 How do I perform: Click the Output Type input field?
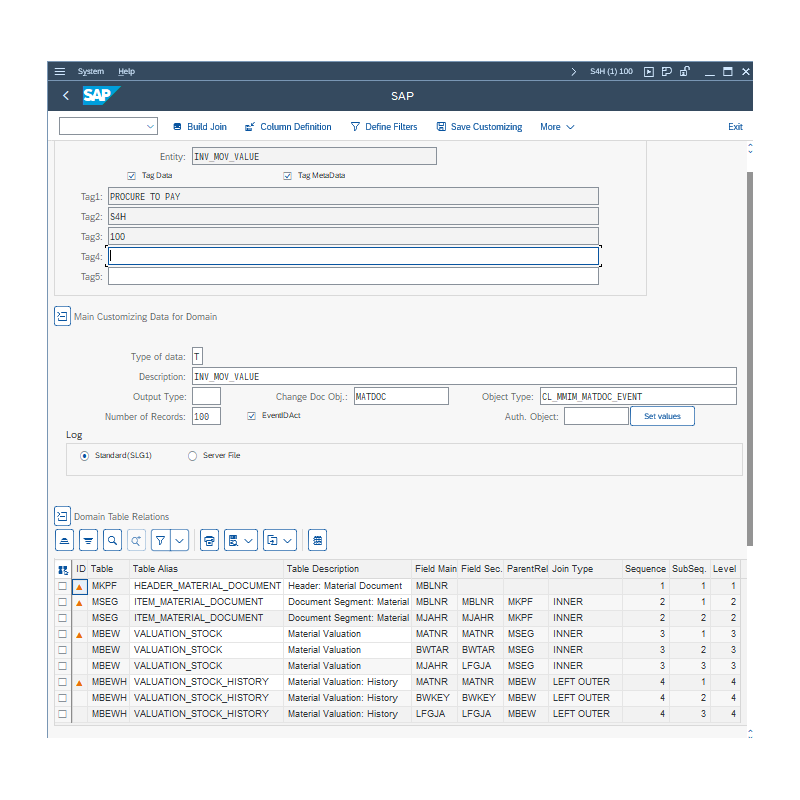pos(206,396)
